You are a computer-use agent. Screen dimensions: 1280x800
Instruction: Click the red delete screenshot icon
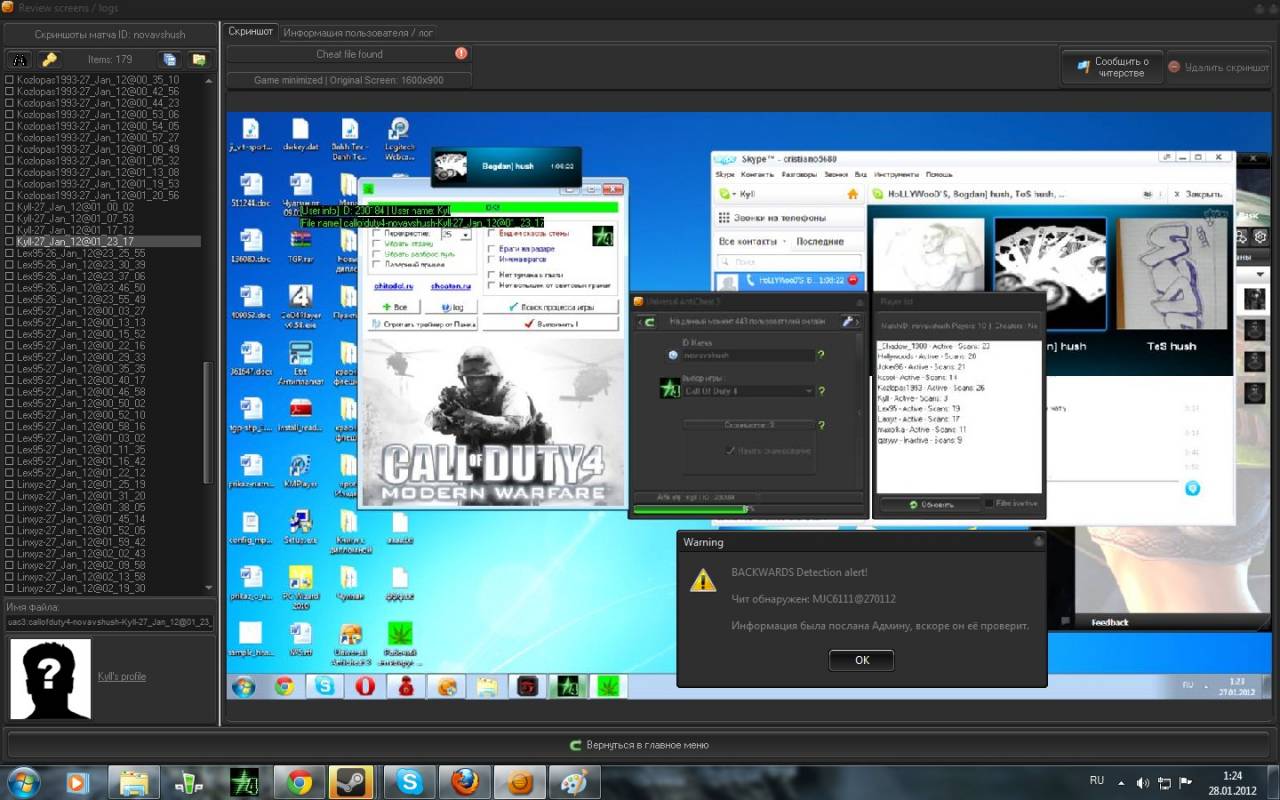[x=1176, y=68]
